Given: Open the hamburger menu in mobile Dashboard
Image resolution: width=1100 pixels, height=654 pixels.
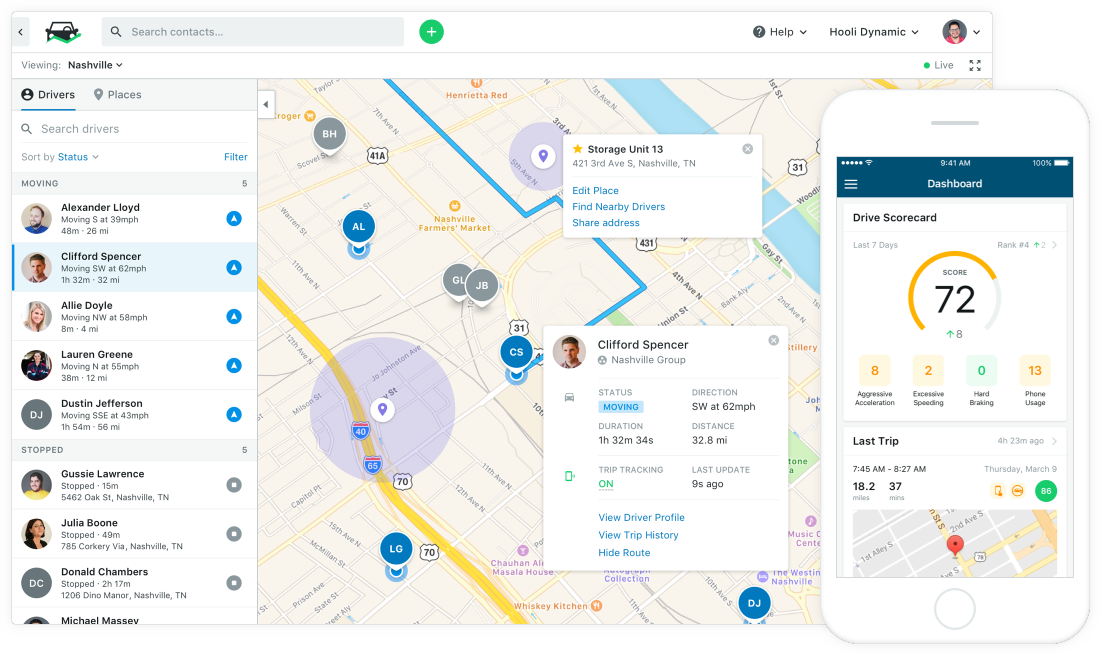Looking at the screenshot, I should 851,184.
